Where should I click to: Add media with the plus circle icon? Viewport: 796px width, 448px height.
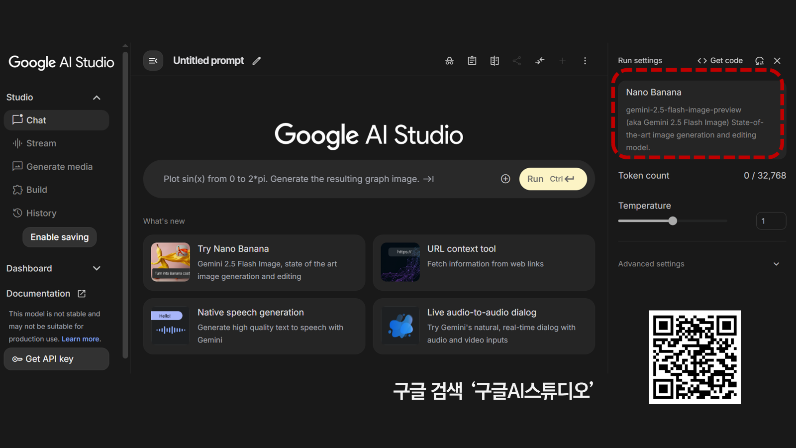coord(506,179)
